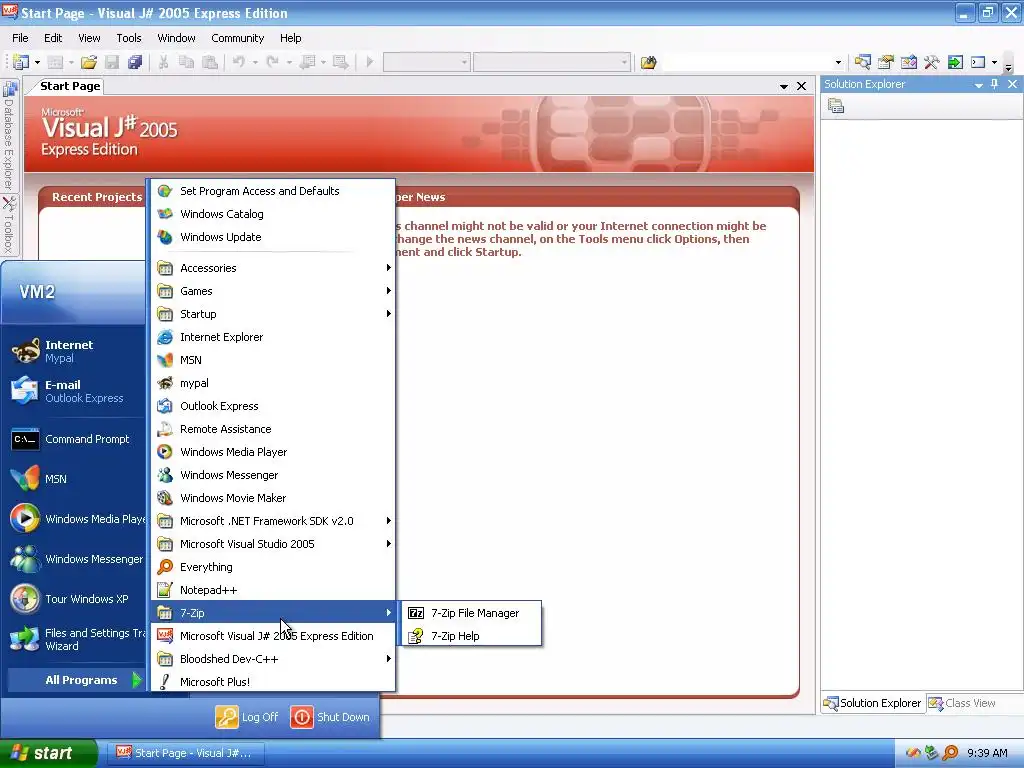Click the New Project toolbar icon
Image resolution: width=1024 pixels, height=768 pixels.
pyautogui.click(x=20, y=62)
